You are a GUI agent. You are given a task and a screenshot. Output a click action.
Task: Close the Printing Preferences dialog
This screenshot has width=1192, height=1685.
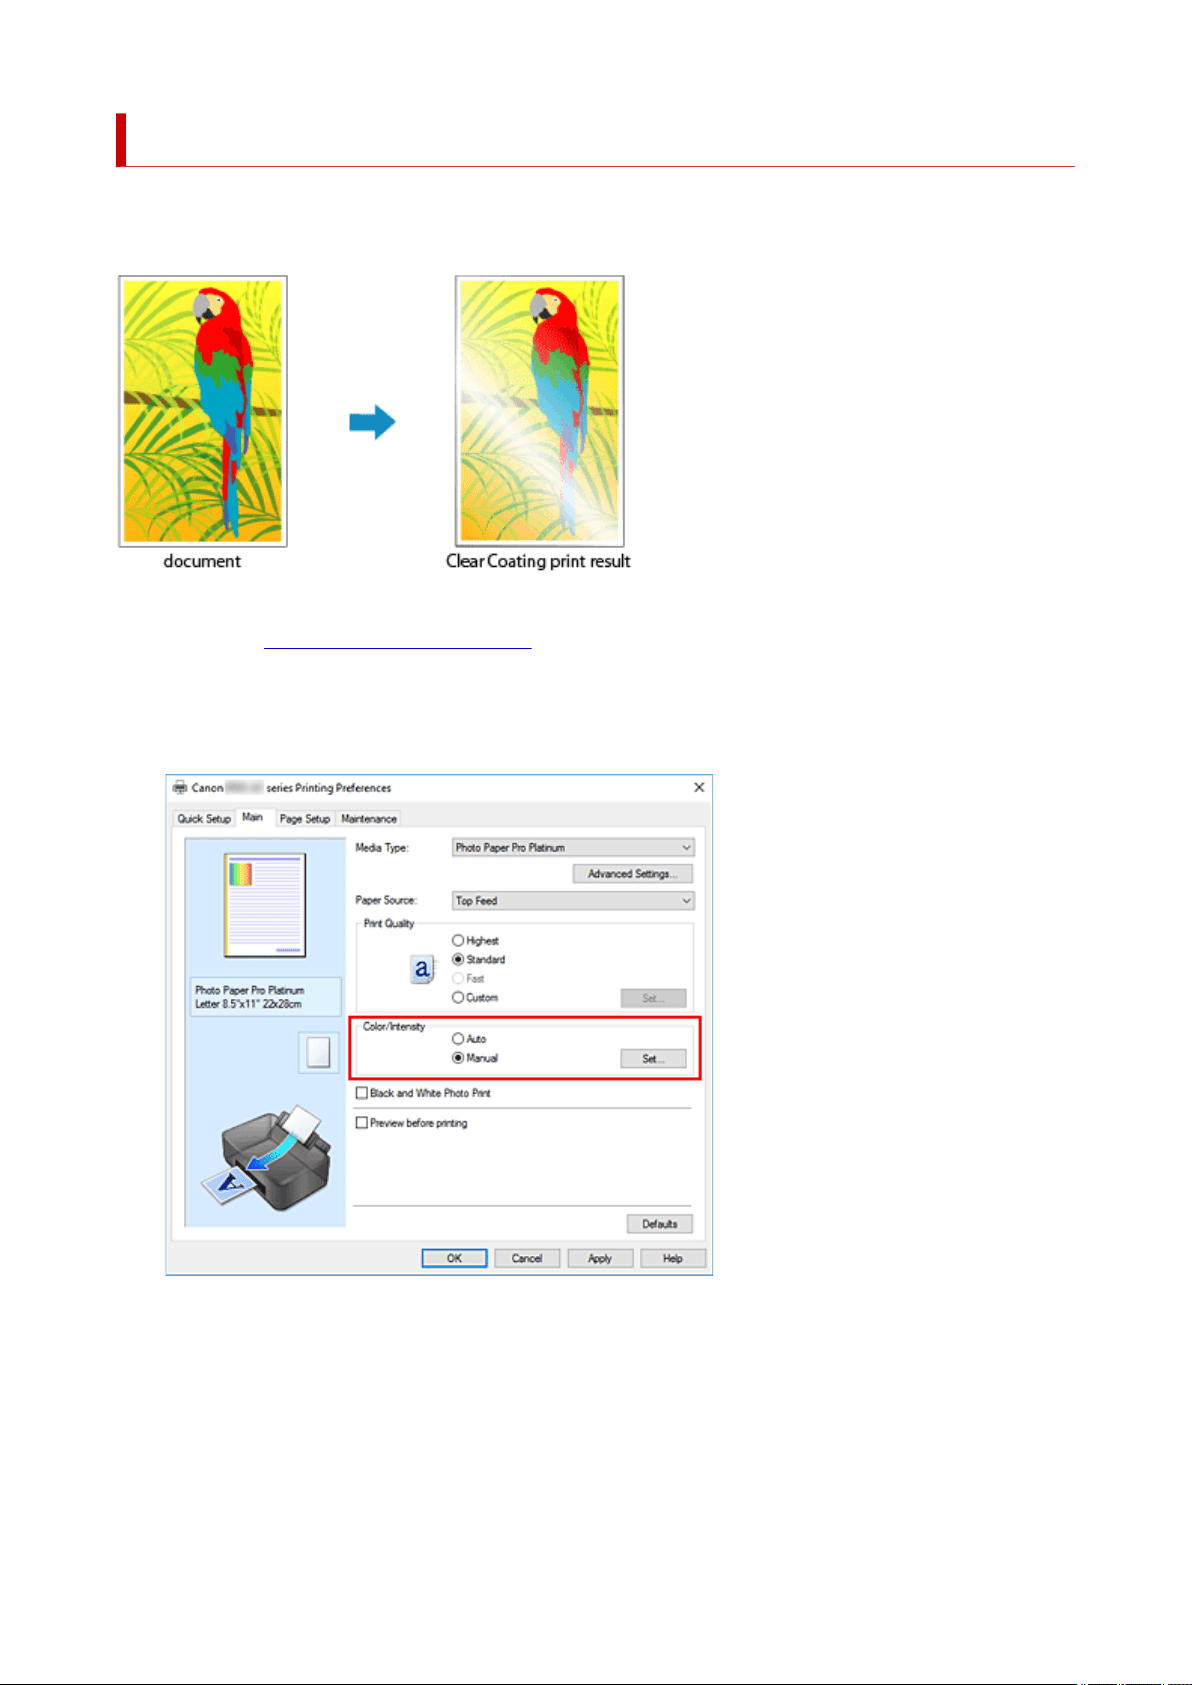coord(699,788)
